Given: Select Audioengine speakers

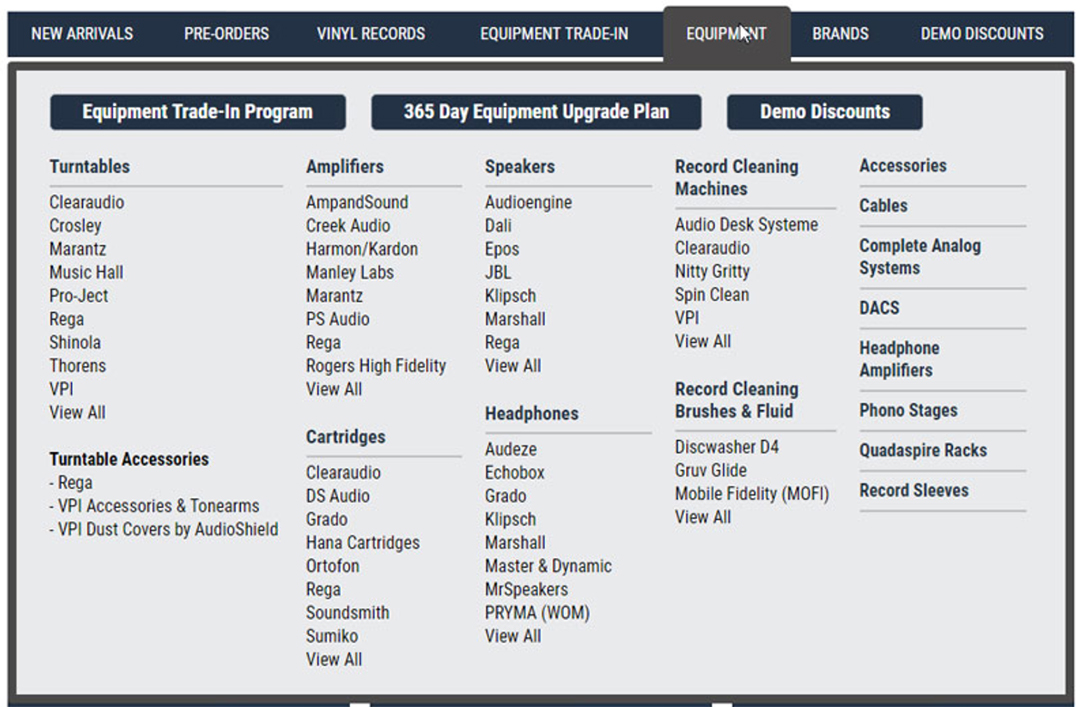Looking at the screenshot, I should click(528, 203).
